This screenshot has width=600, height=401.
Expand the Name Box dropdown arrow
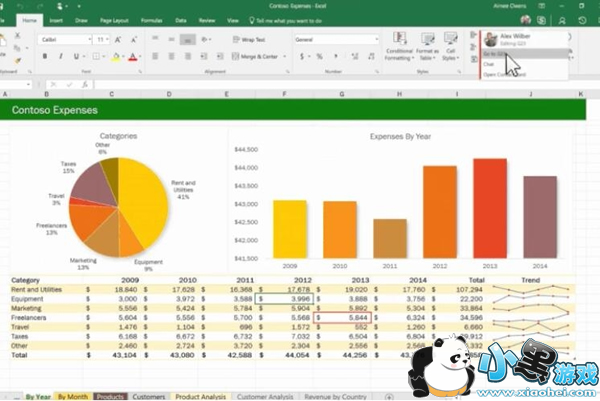tap(28, 84)
